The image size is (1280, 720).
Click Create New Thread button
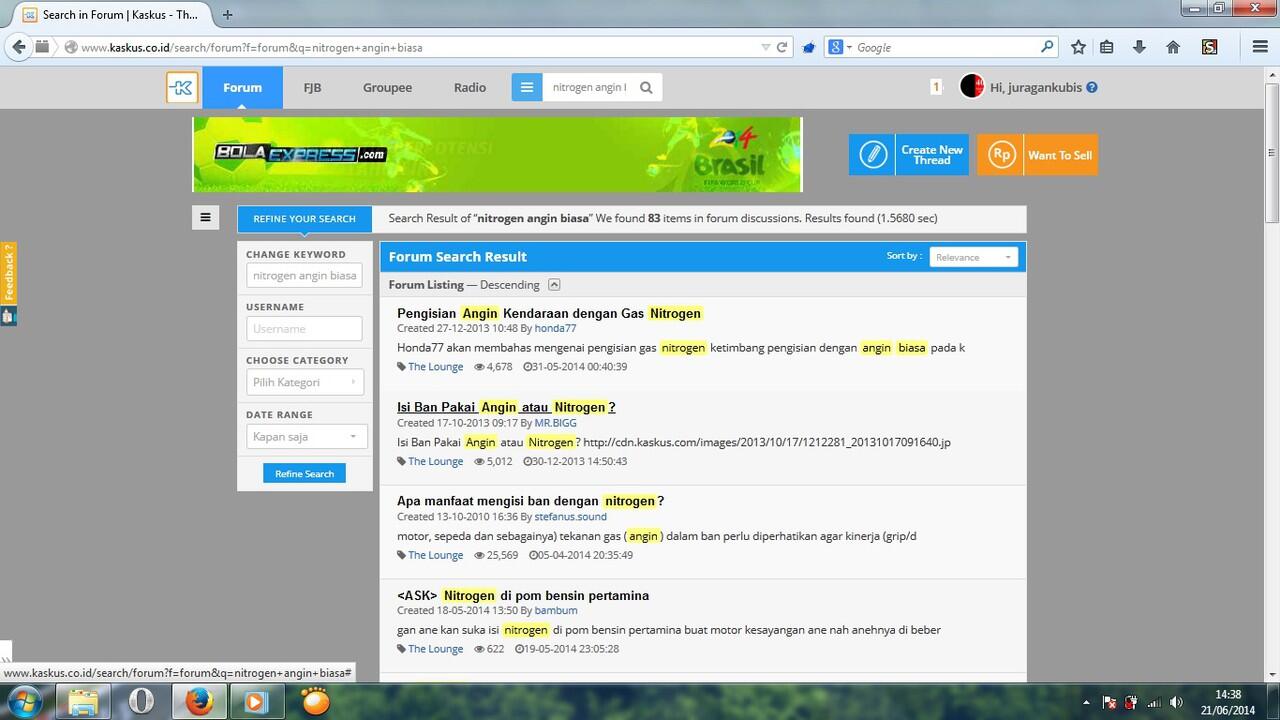pos(909,155)
